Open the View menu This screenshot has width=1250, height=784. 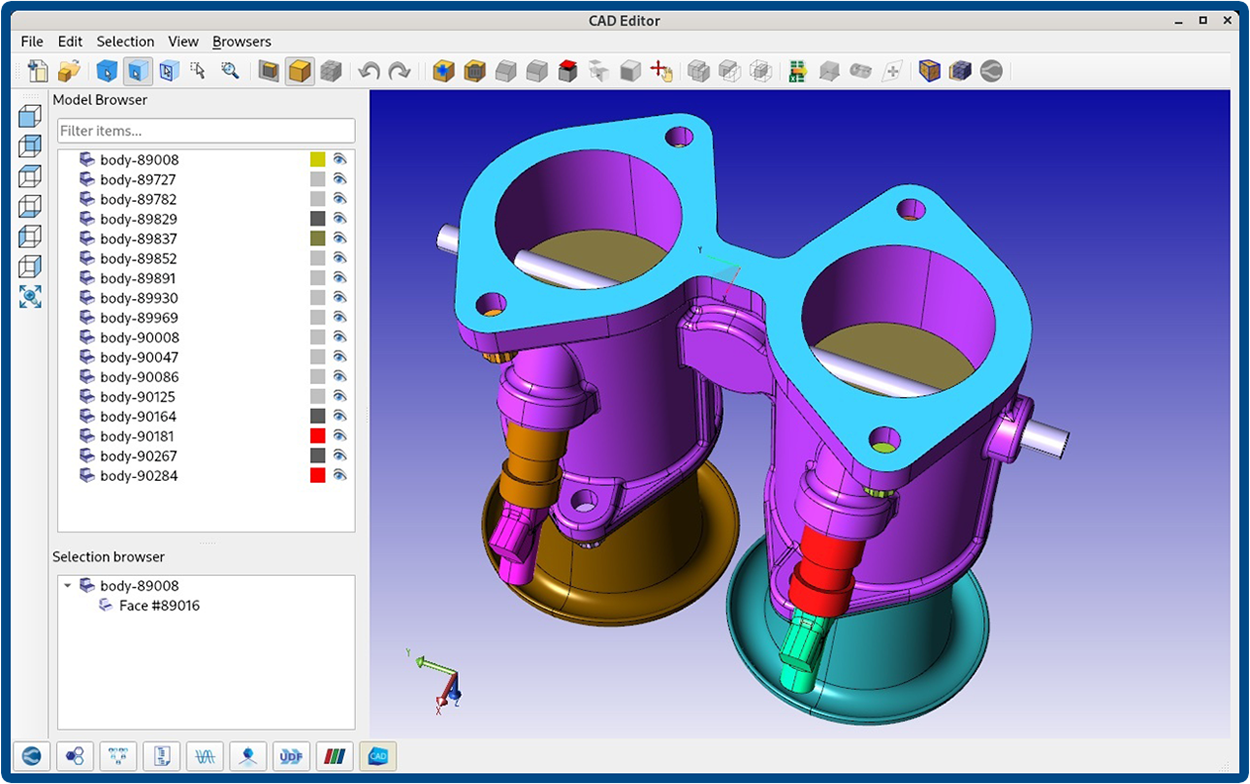(183, 41)
